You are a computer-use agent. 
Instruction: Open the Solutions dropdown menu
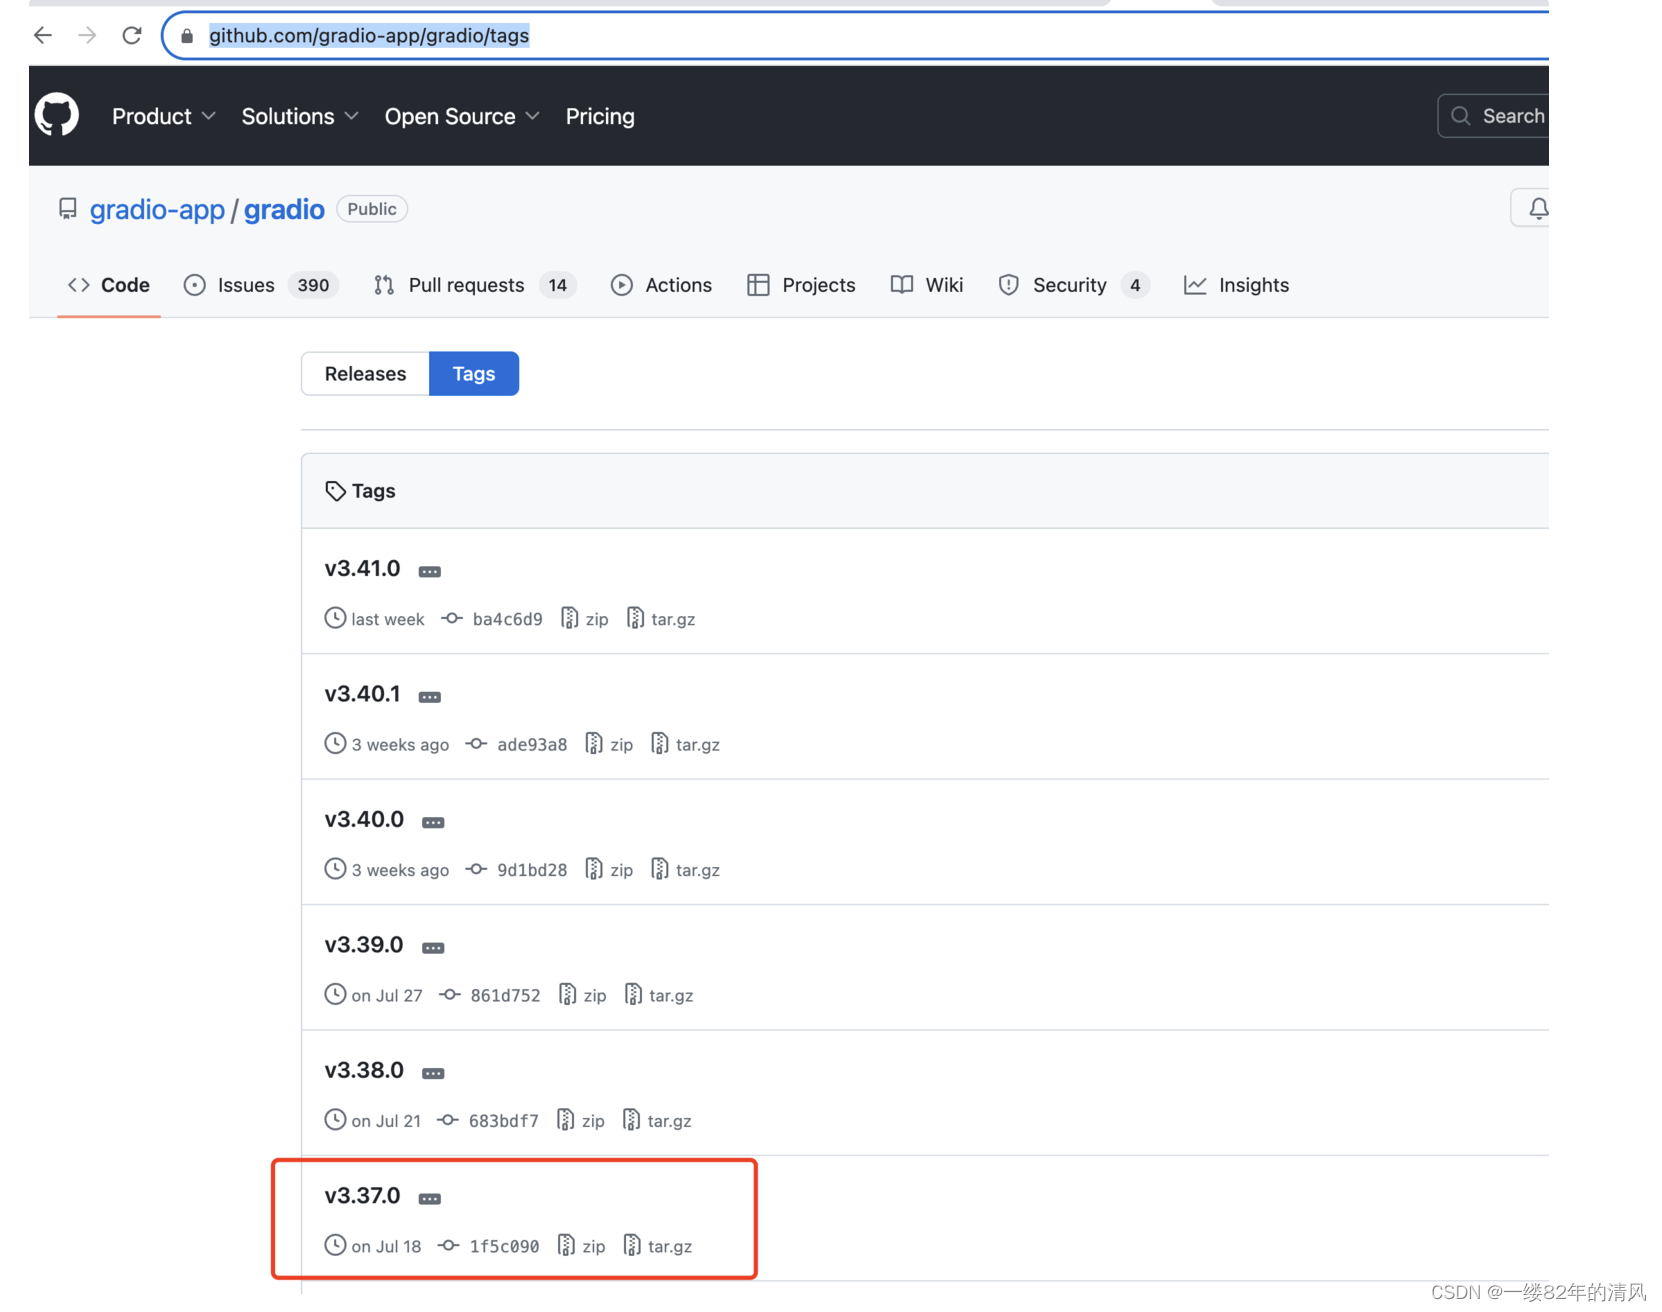tap(300, 116)
